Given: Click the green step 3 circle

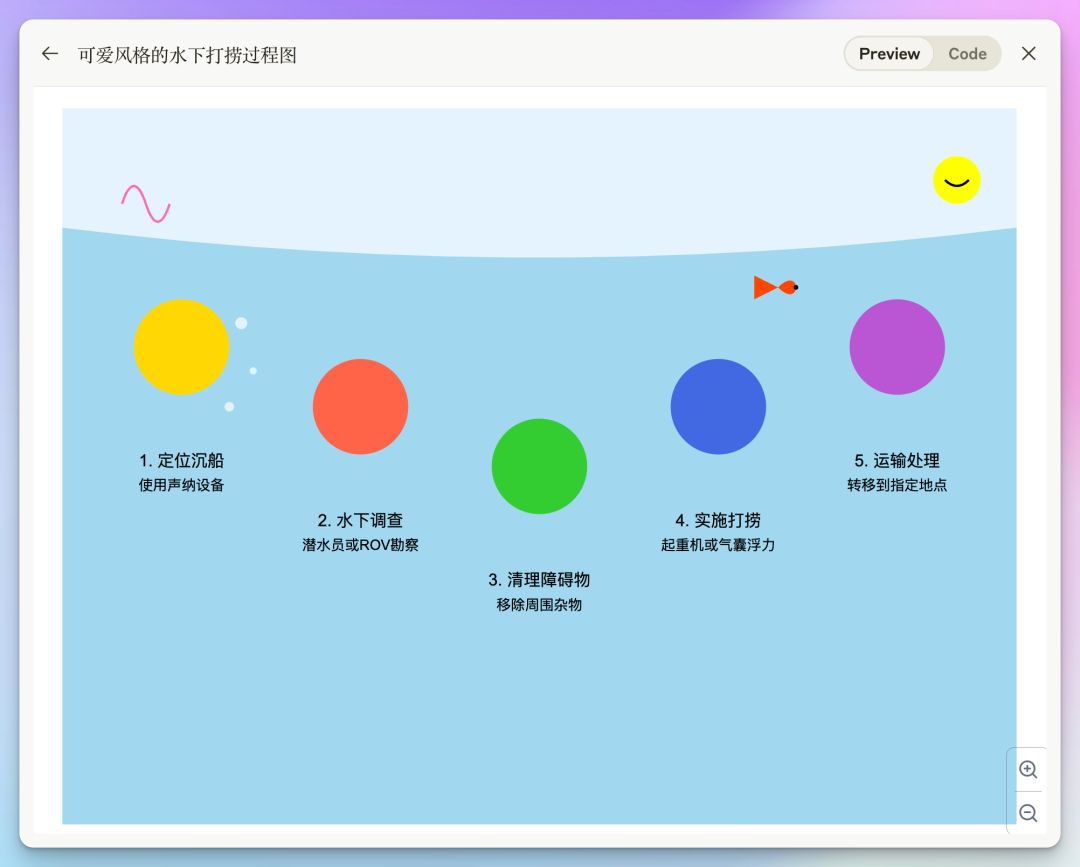Looking at the screenshot, I should click(539, 466).
